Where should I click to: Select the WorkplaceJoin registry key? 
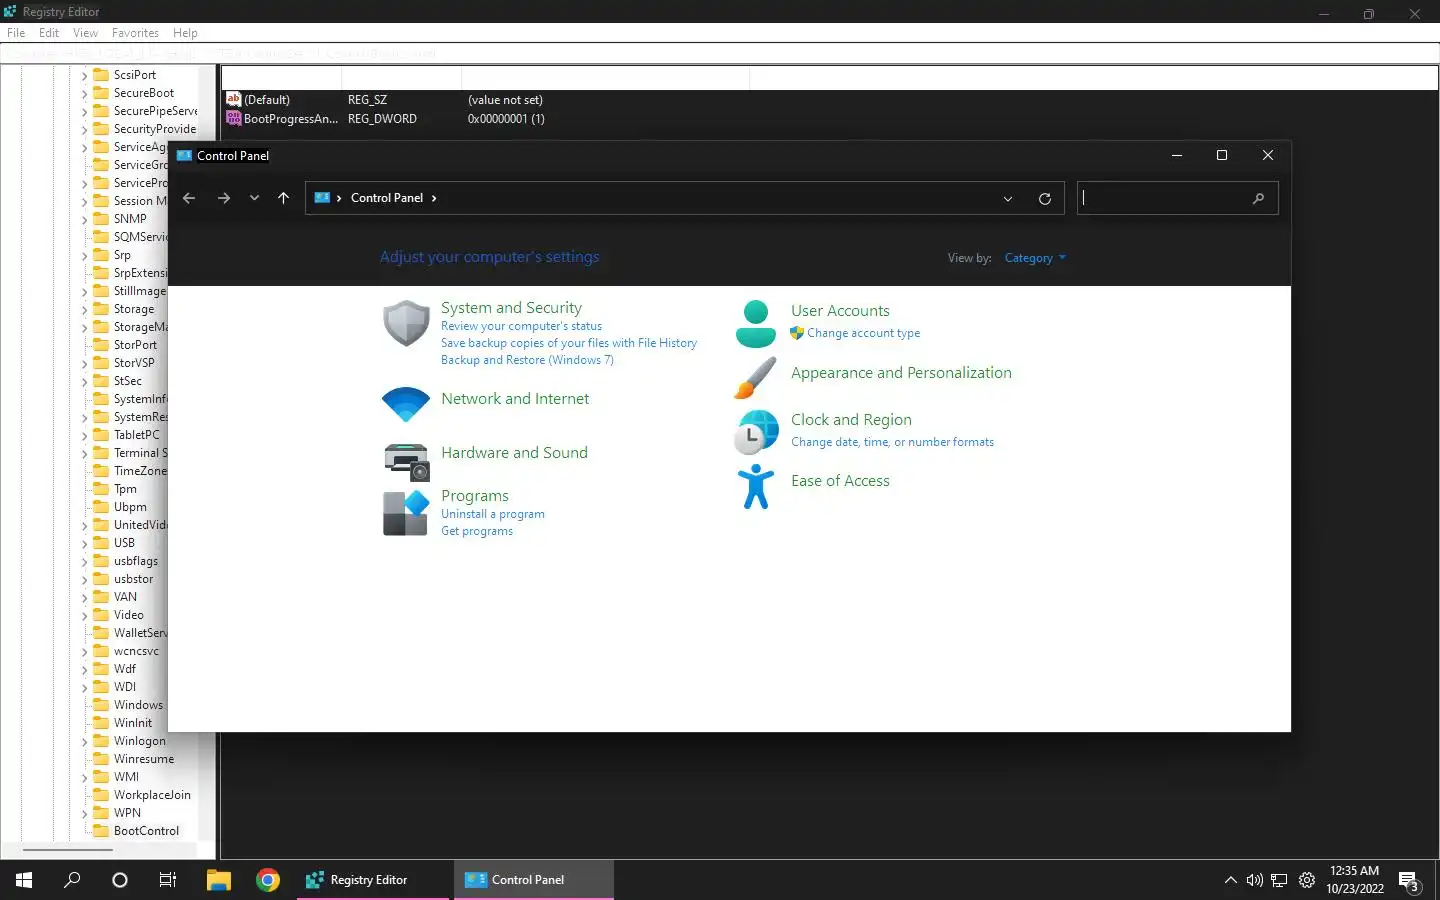click(152, 795)
